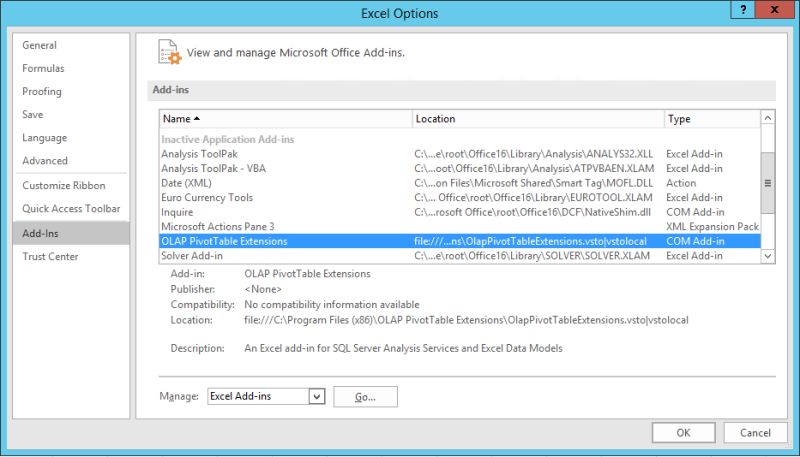Viewport: 800px width, 457px height.
Task: Click the SOLVER.XLAM location cell
Action: (532, 256)
